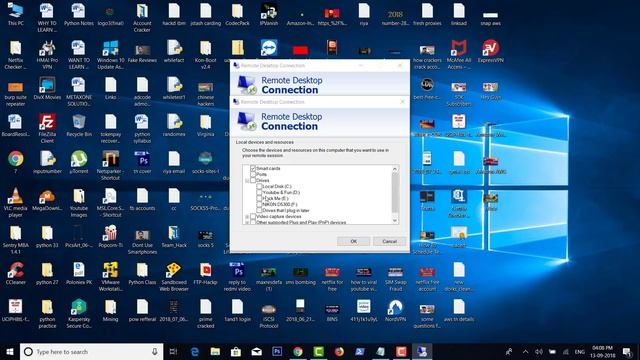This screenshot has height=360, width=640.
Task: Expand the Video capture devices node
Action: pyautogui.click(x=247, y=216)
